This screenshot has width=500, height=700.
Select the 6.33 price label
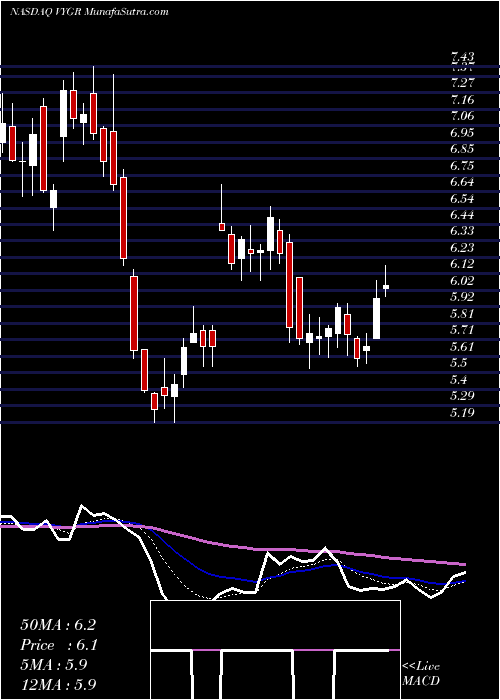[x=462, y=231]
